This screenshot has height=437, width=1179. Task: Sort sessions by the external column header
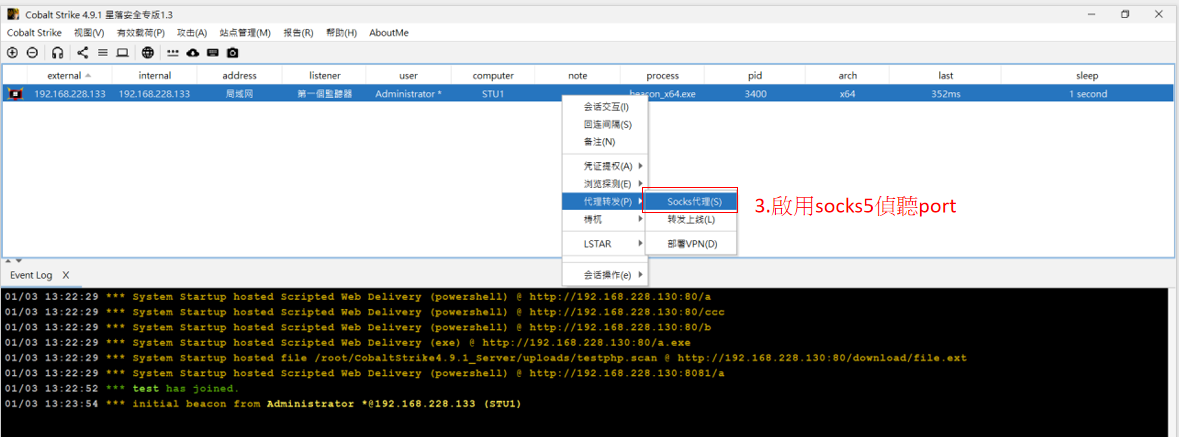coord(69,75)
